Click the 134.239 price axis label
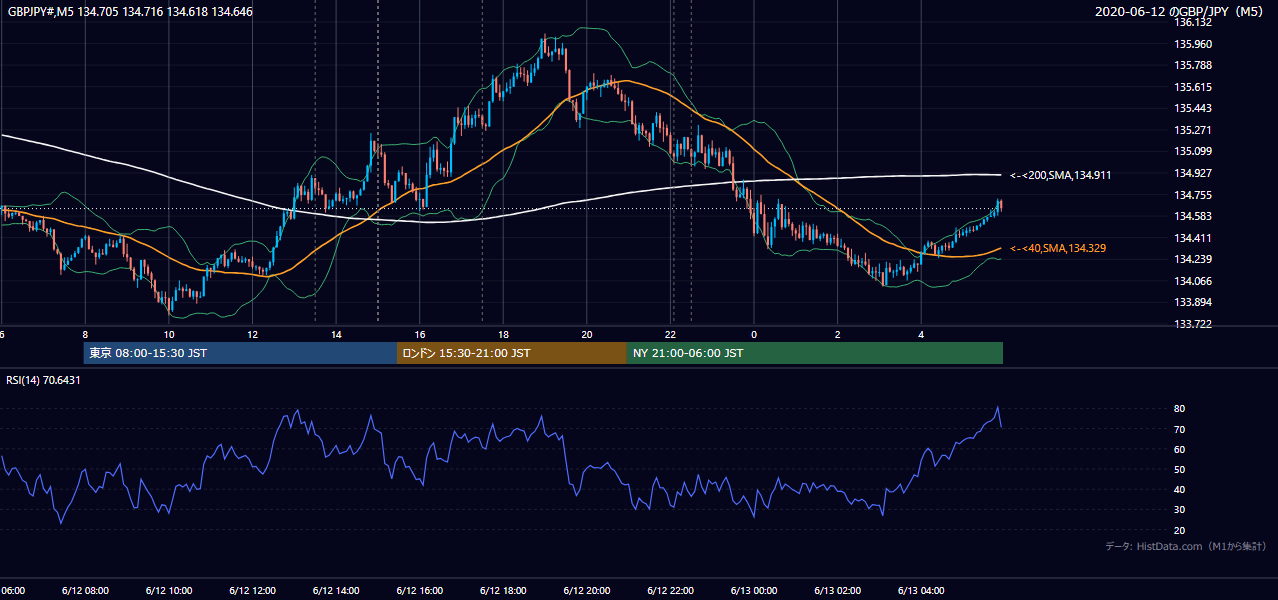The image size is (1278, 600). [x=1193, y=260]
